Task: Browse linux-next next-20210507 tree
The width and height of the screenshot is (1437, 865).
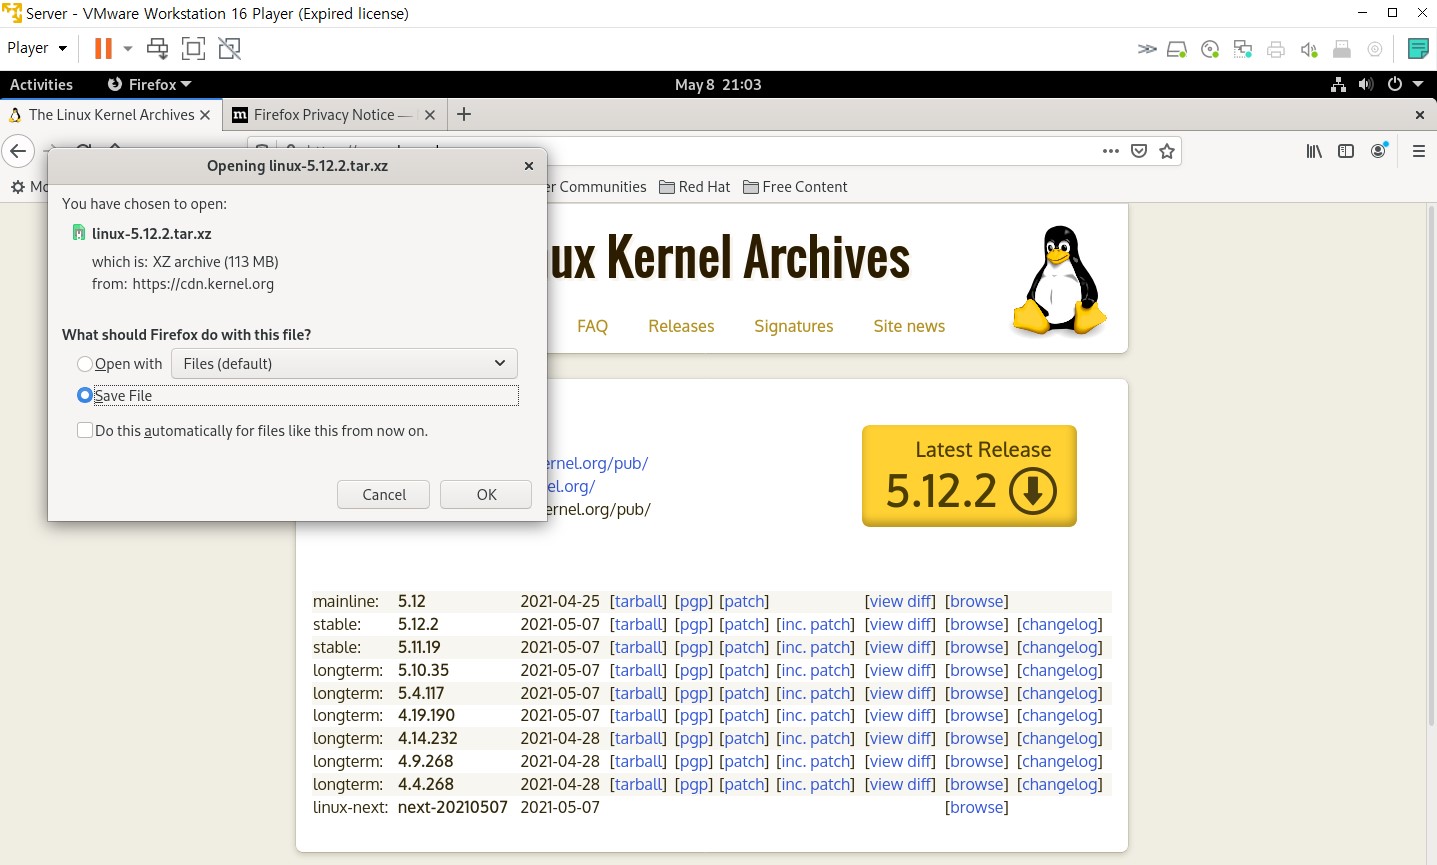Action: (977, 808)
